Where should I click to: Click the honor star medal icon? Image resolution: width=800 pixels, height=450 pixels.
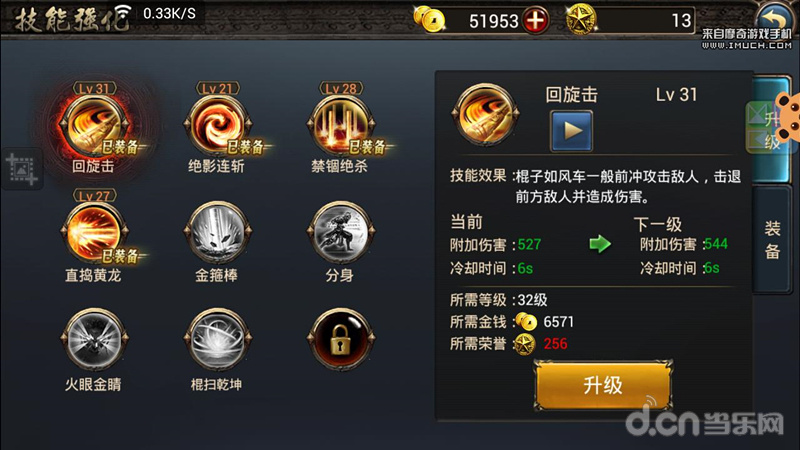click(x=581, y=19)
